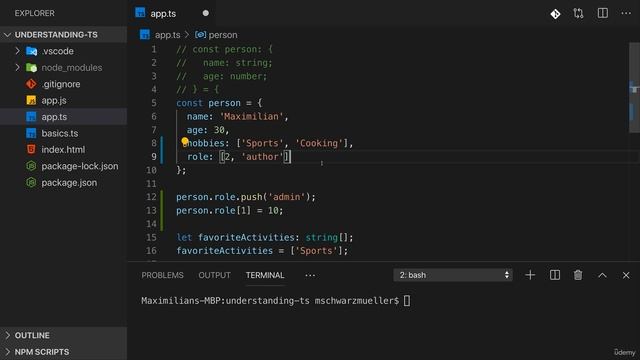Click 'const person' on line 5
The image size is (640, 360).
click(209, 103)
